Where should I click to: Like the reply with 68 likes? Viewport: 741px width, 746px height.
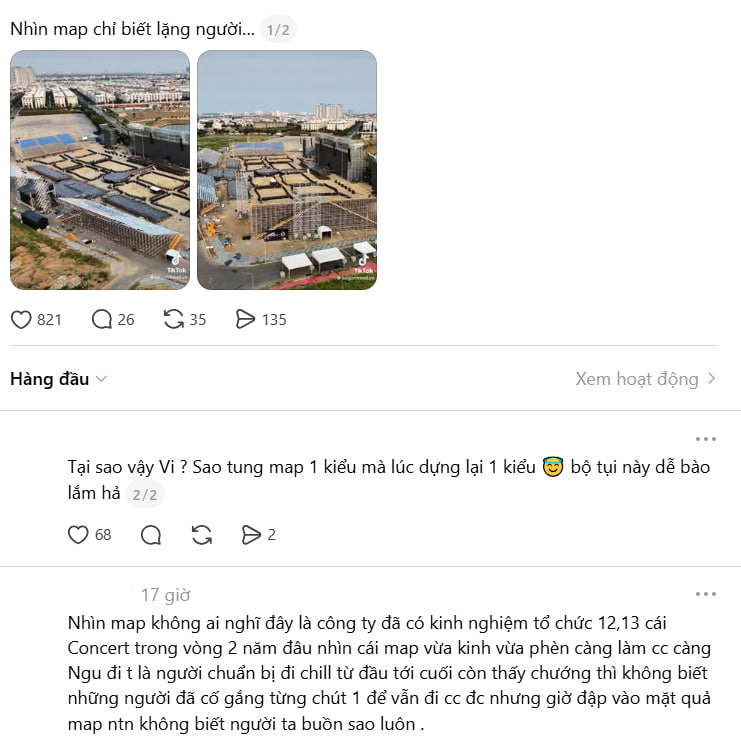pos(78,535)
